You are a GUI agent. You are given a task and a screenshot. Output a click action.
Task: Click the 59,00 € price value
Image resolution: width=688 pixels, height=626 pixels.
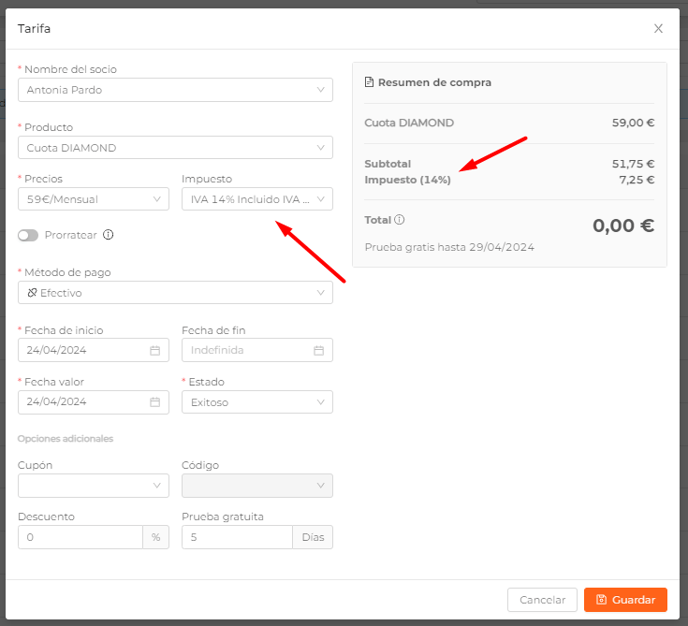point(633,123)
